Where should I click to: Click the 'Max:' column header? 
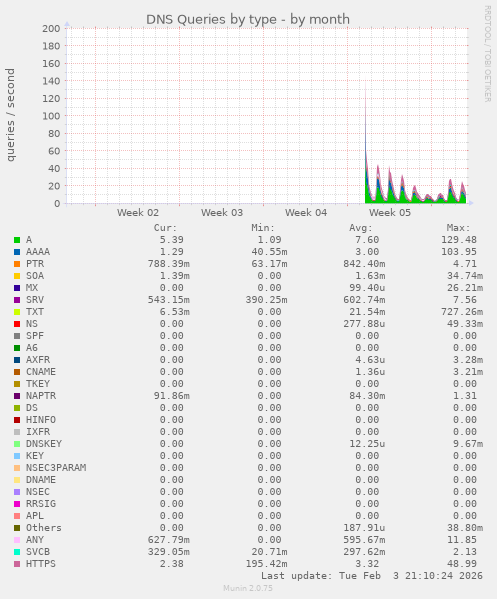459,228
